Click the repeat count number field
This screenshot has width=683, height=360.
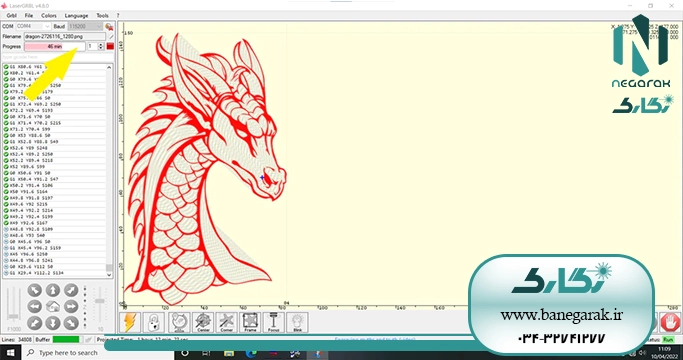coord(92,46)
